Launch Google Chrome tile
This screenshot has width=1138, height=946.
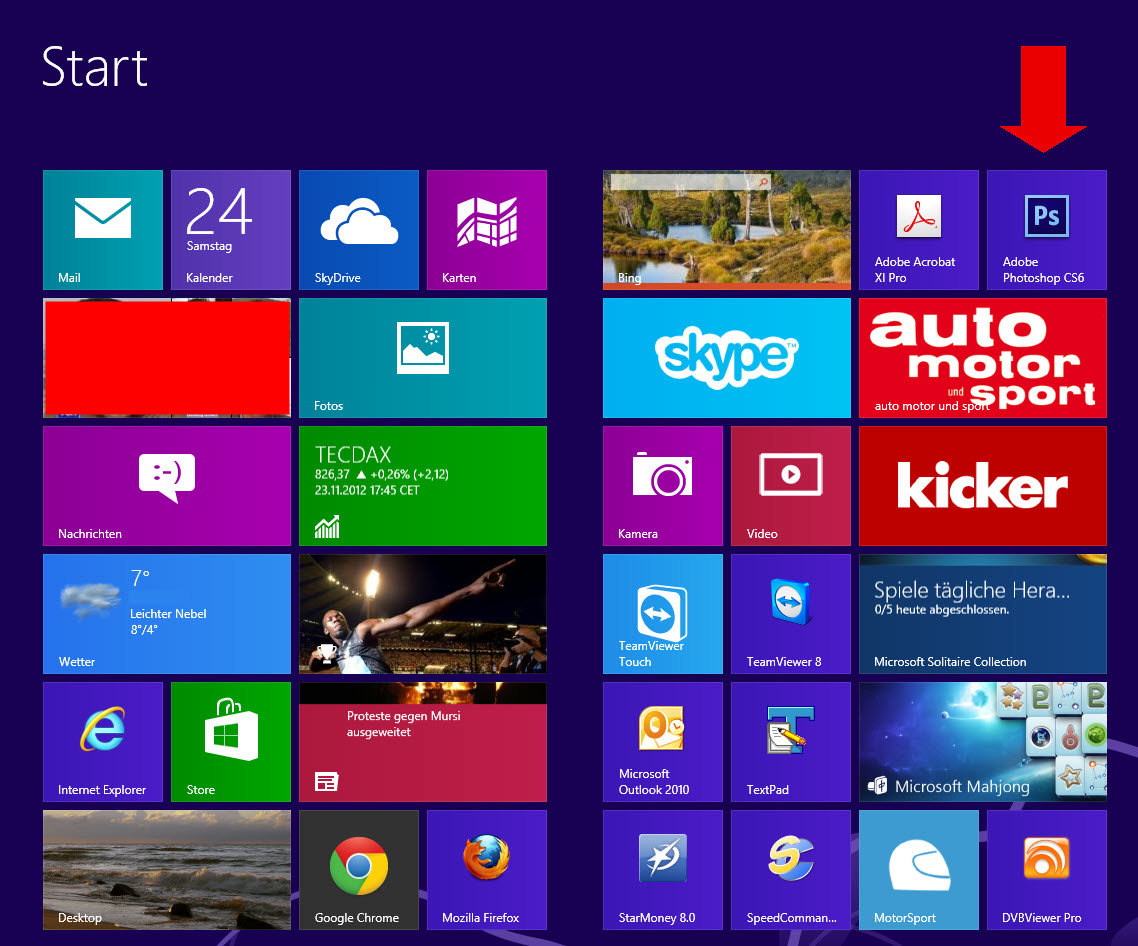(x=359, y=870)
